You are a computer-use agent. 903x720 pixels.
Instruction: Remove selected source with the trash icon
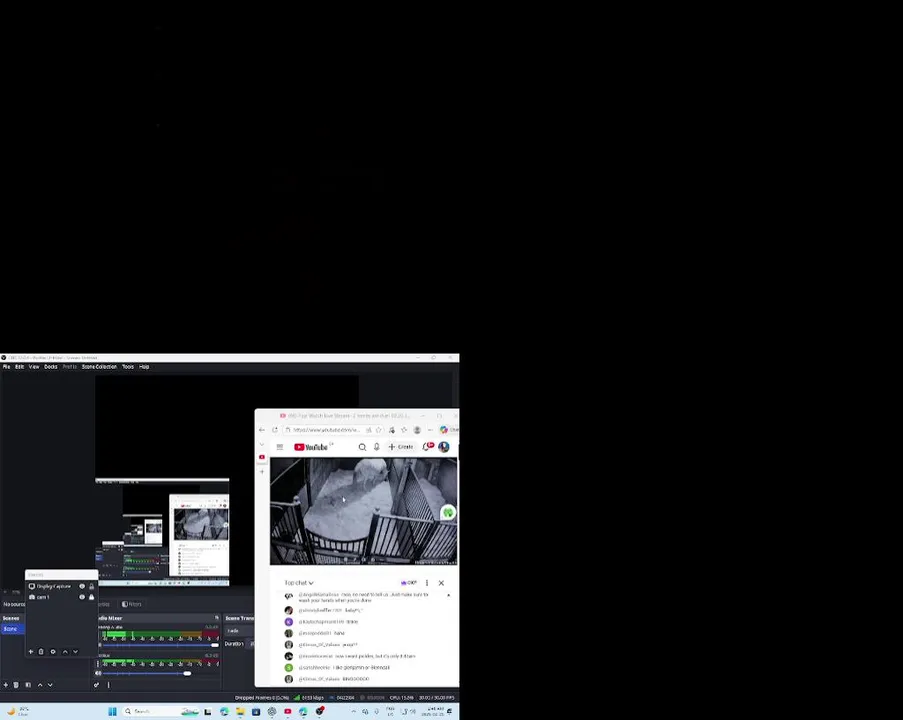(41, 651)
